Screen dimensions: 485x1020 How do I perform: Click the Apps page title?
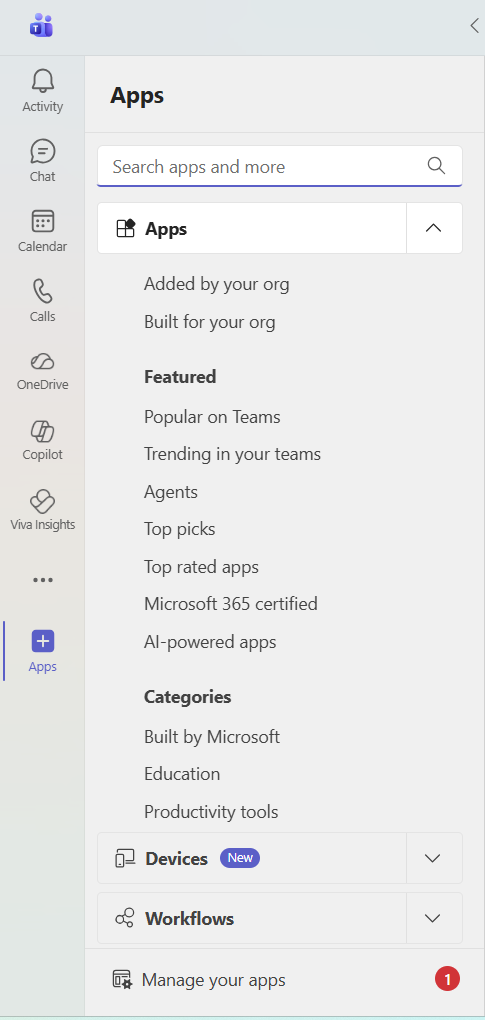pyautogui.click(x=137, y=96)
